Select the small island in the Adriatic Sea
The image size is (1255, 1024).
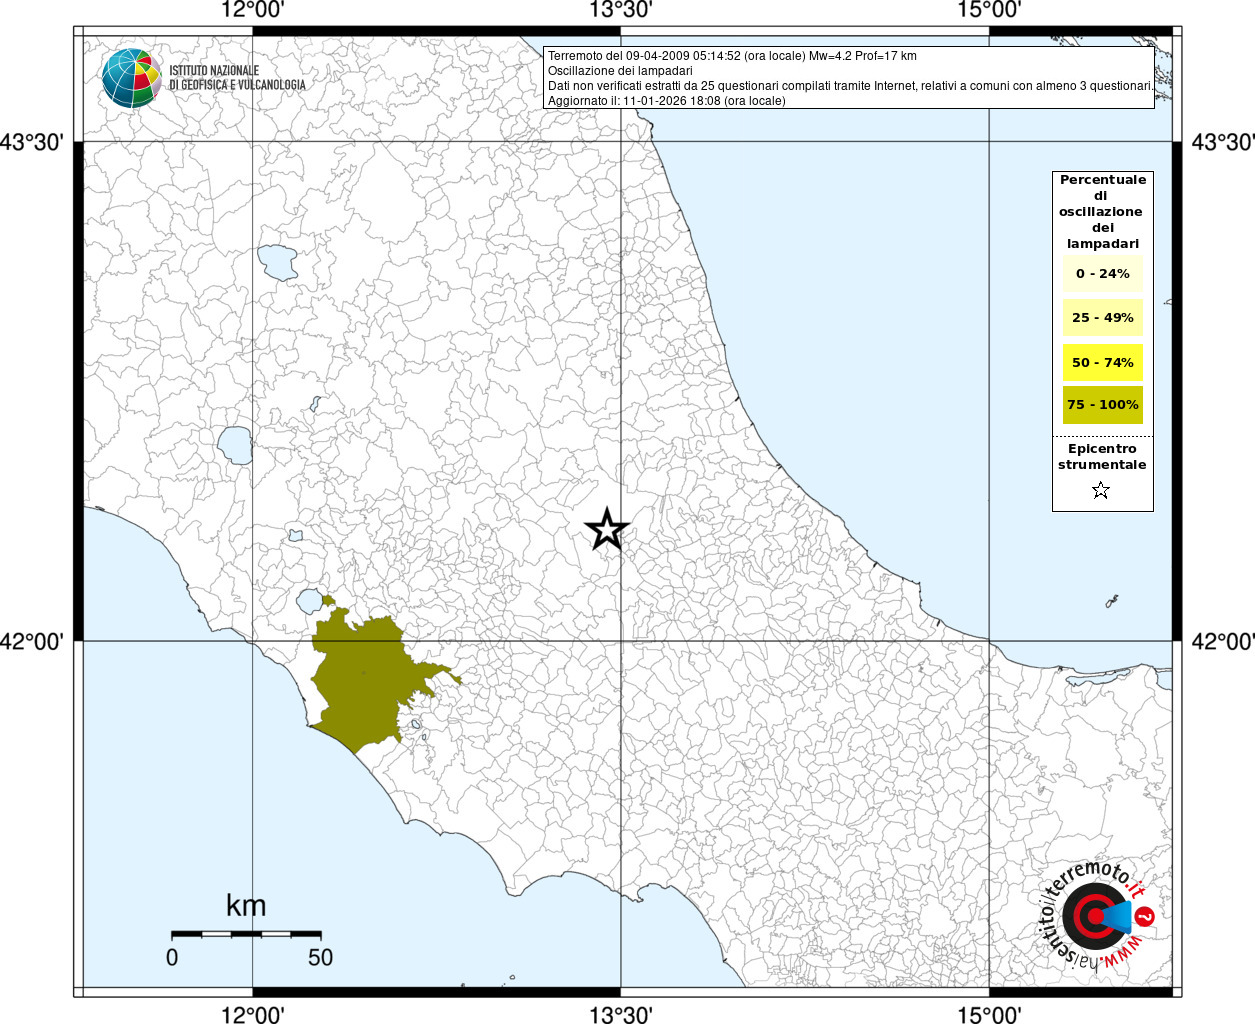[1111, 602]
